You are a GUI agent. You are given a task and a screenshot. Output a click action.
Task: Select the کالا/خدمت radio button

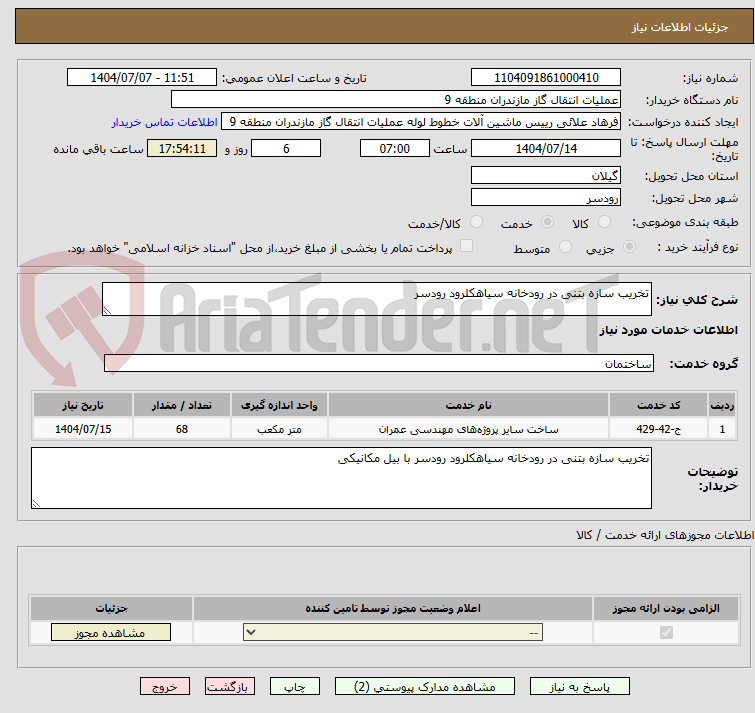pyautogui.click(x=476, y=222)
